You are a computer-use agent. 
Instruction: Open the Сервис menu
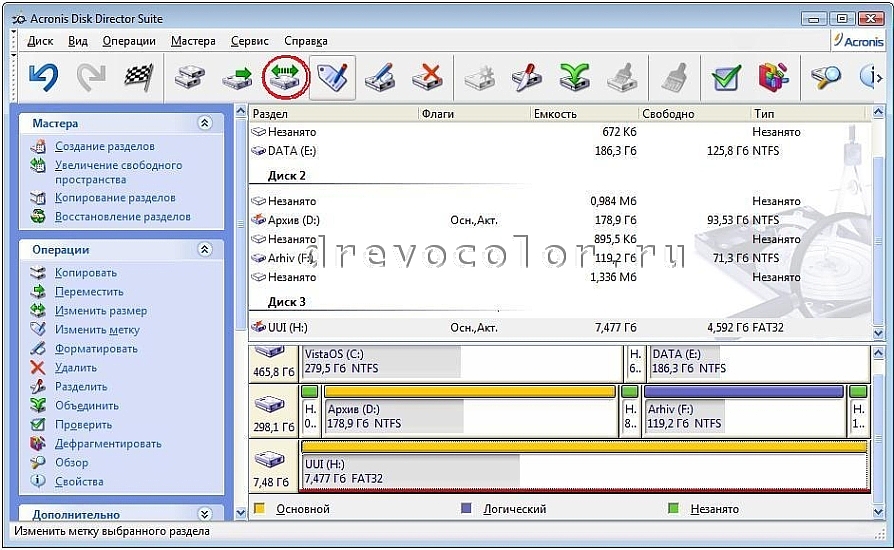pos(250,41)
